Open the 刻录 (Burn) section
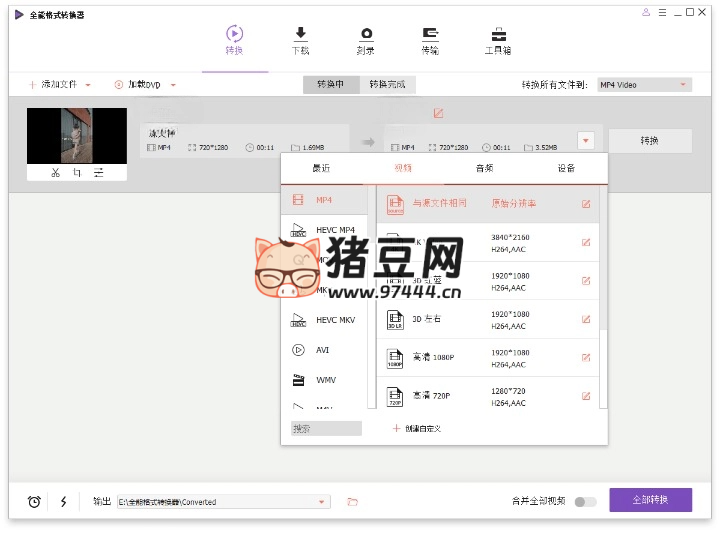 point(366,41)
